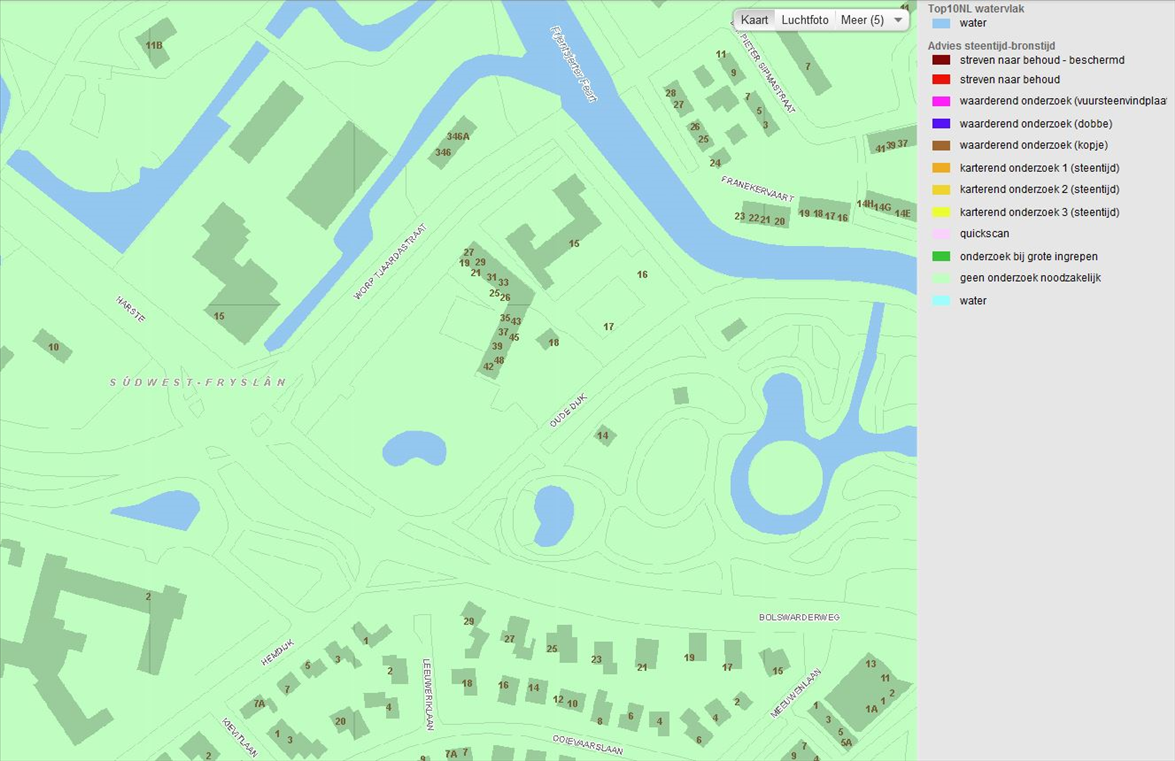Click the SÚDWEST-FRYSLÂN municipality label
This screenshot has height=761, width=1175.
point(198,382)
